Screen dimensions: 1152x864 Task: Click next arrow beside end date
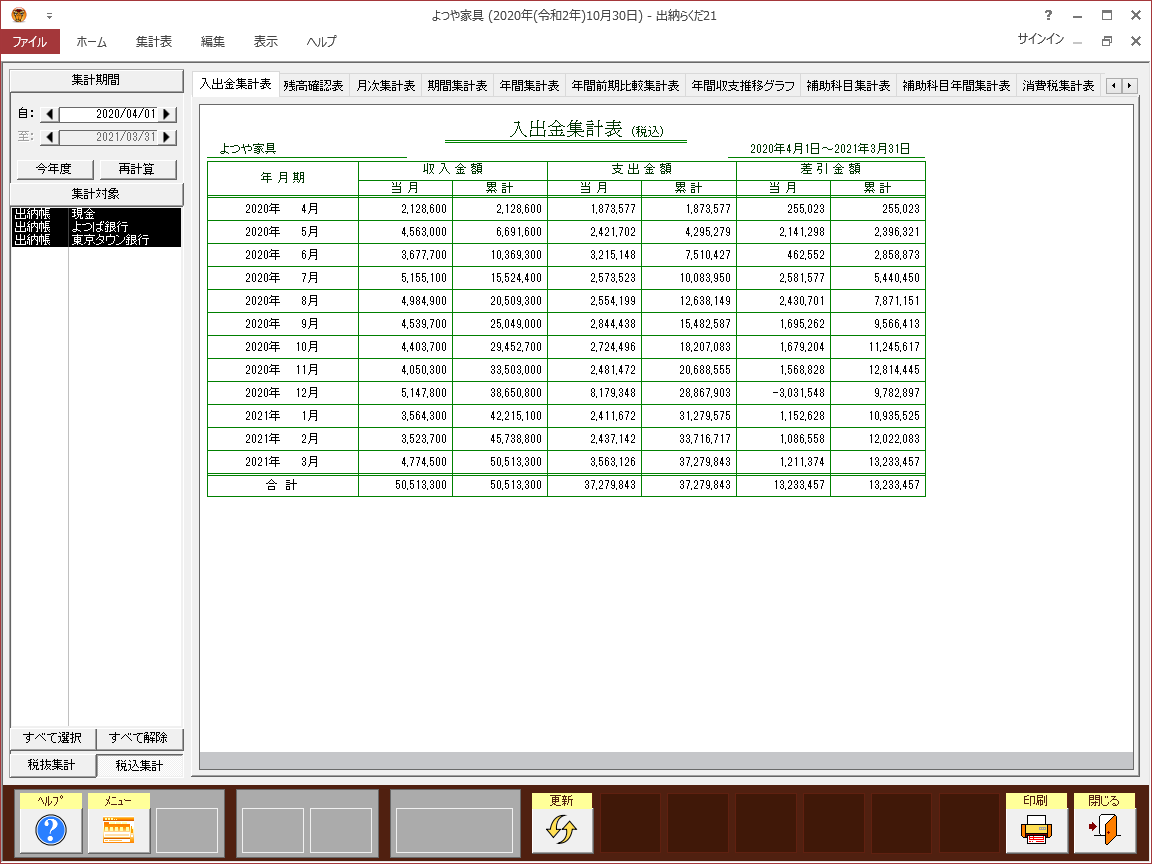point(167,137)
